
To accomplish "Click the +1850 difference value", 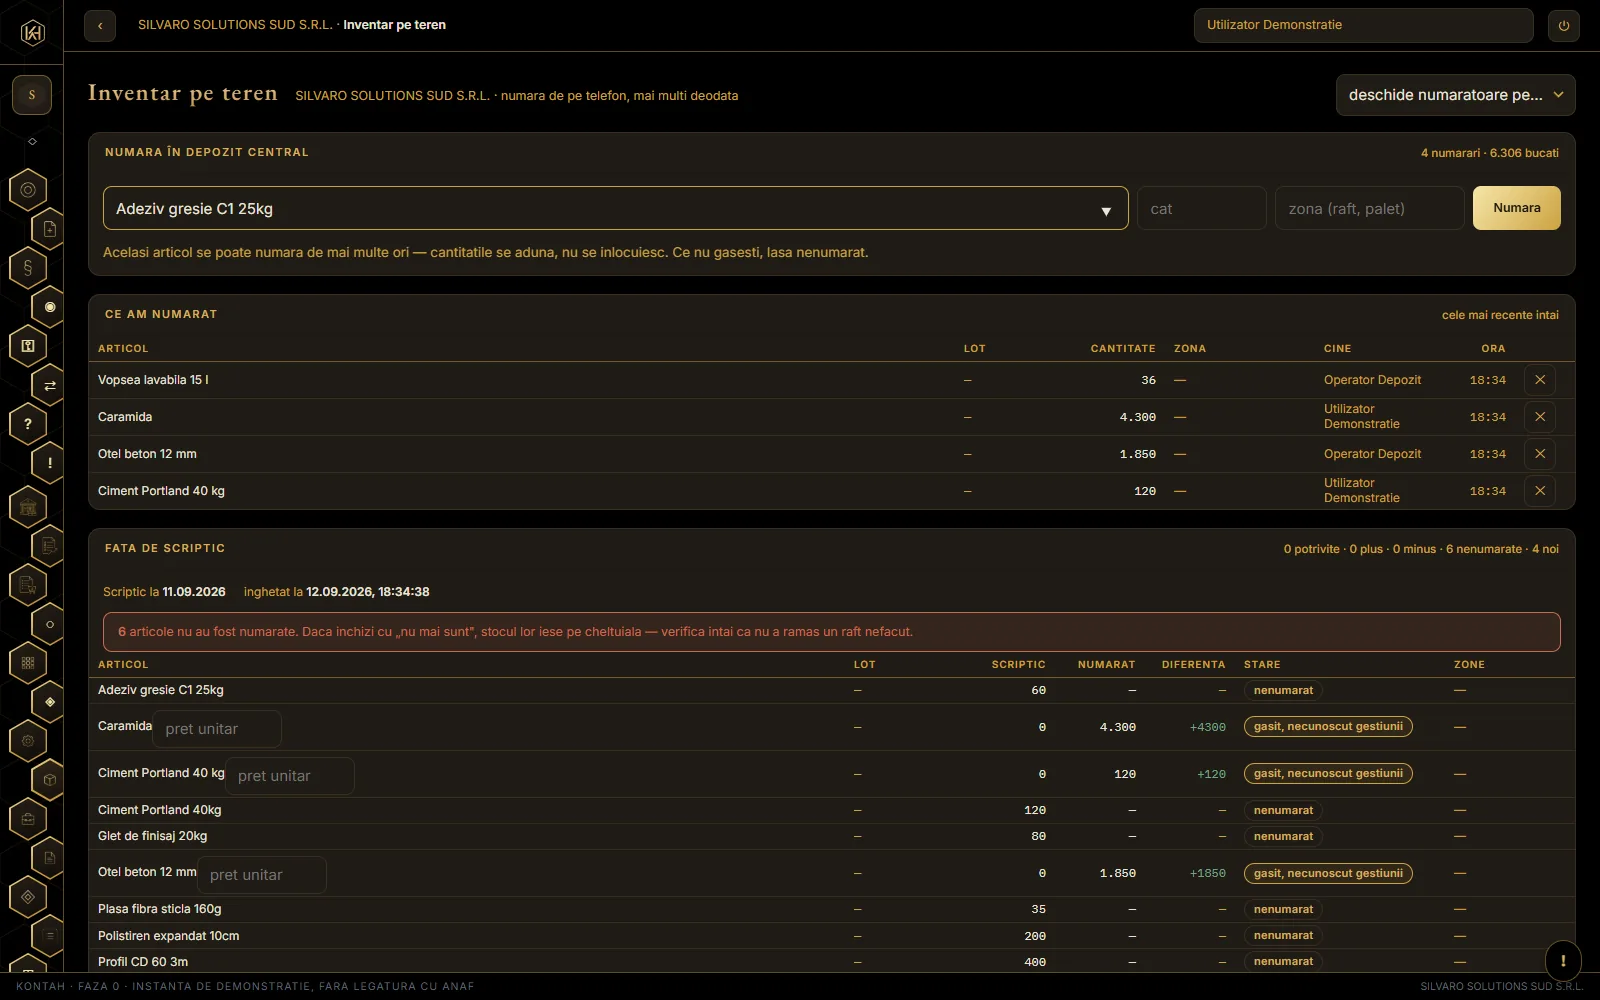I will click(1207, 874).
